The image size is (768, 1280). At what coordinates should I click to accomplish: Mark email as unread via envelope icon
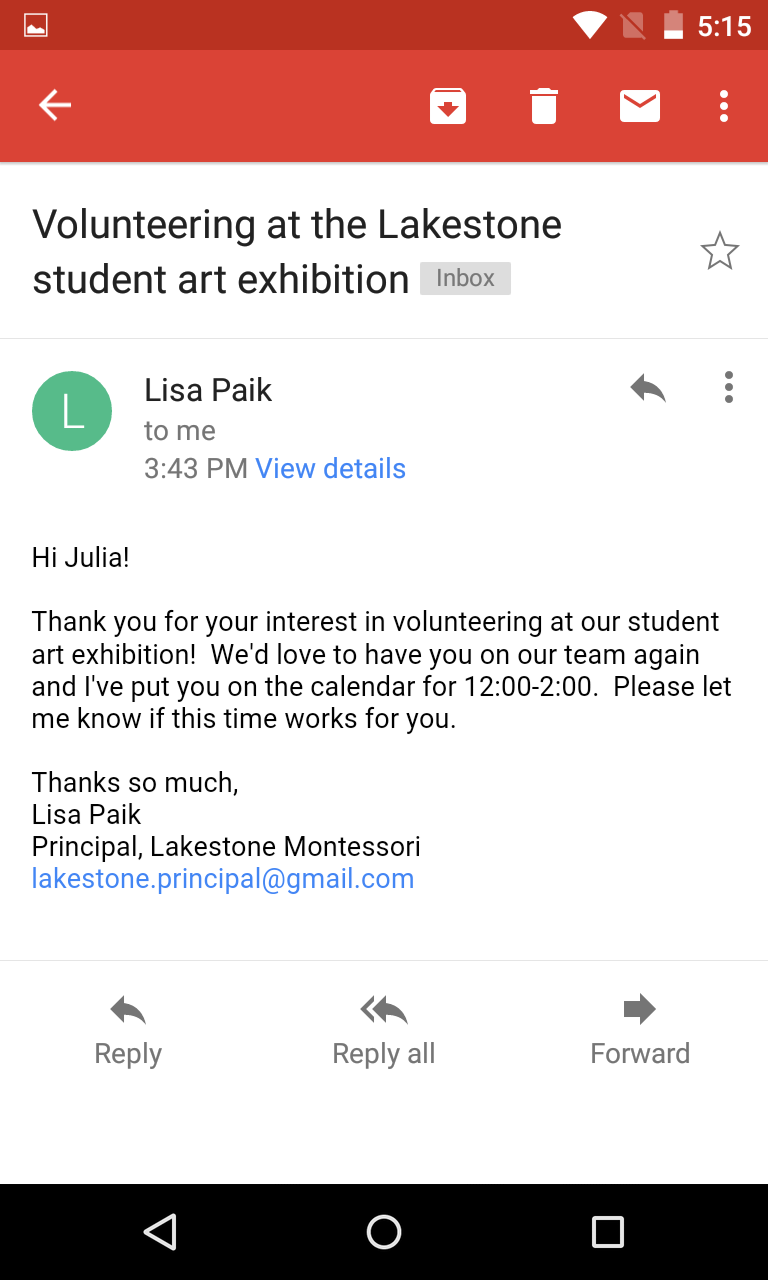click(x=640, y=105)
